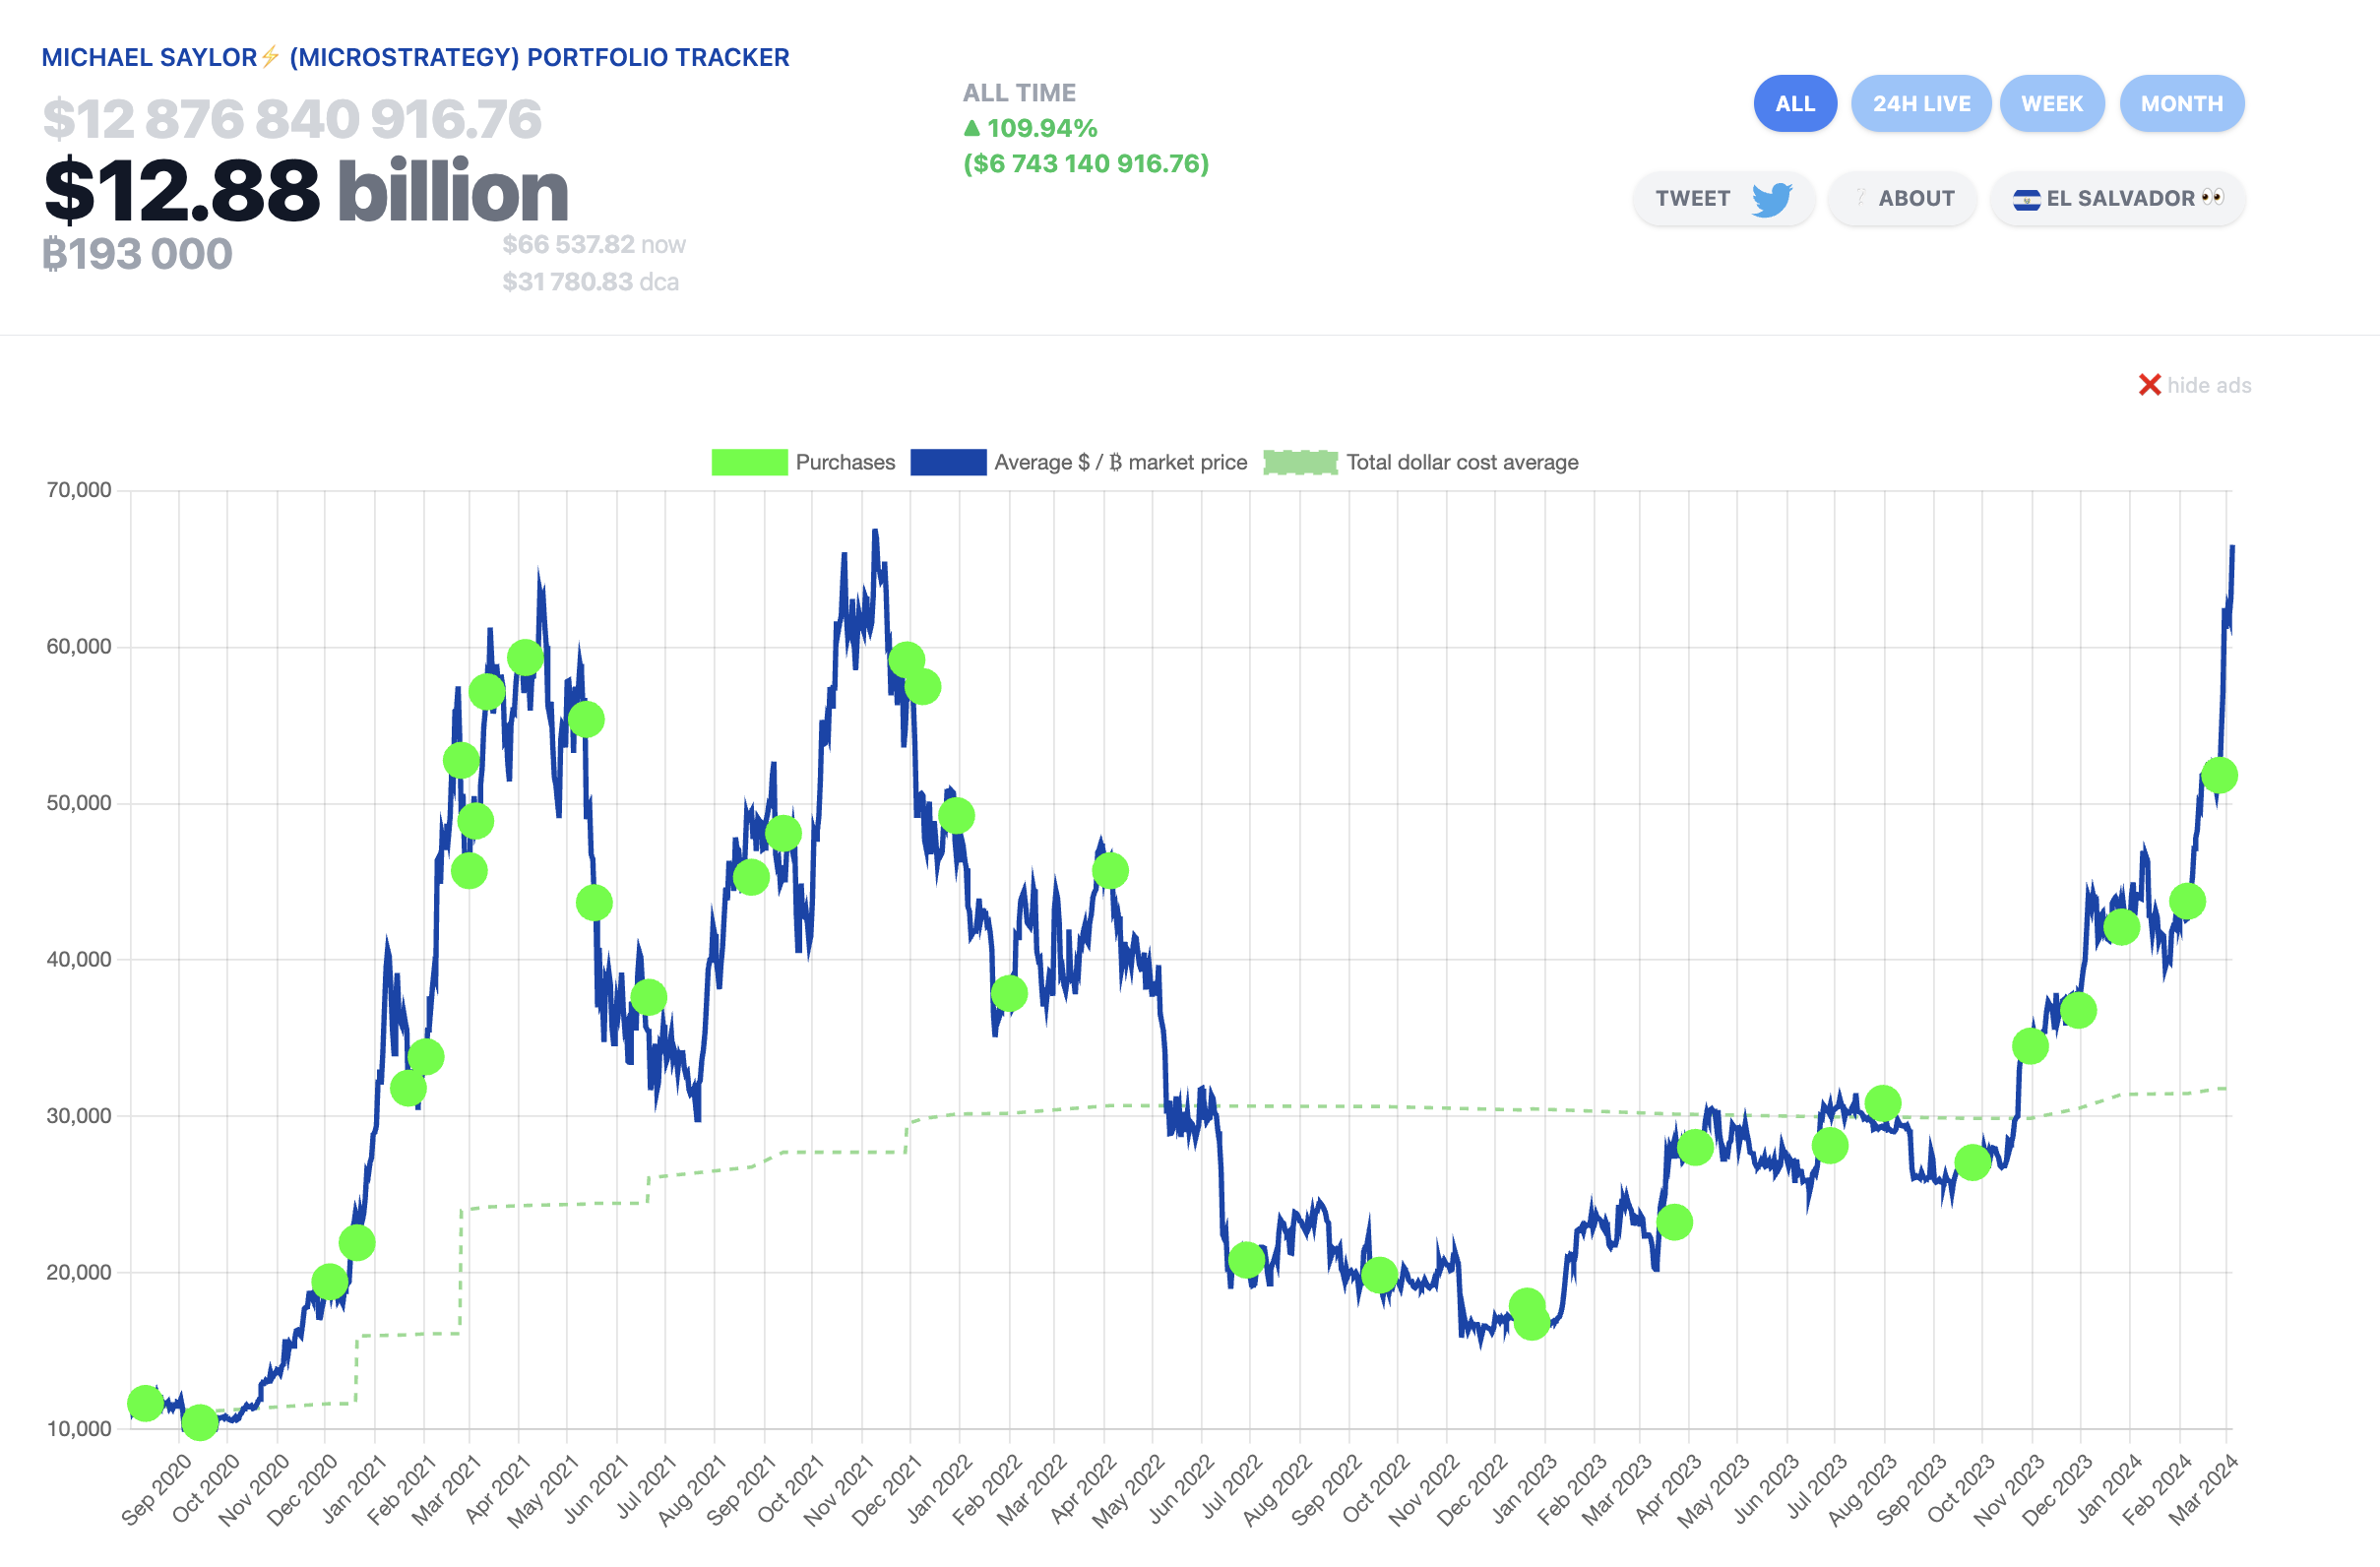Click the green up-triangle beside 109.94%
The height and width of the screenshot is (1567, 2380).
(971, 128)
